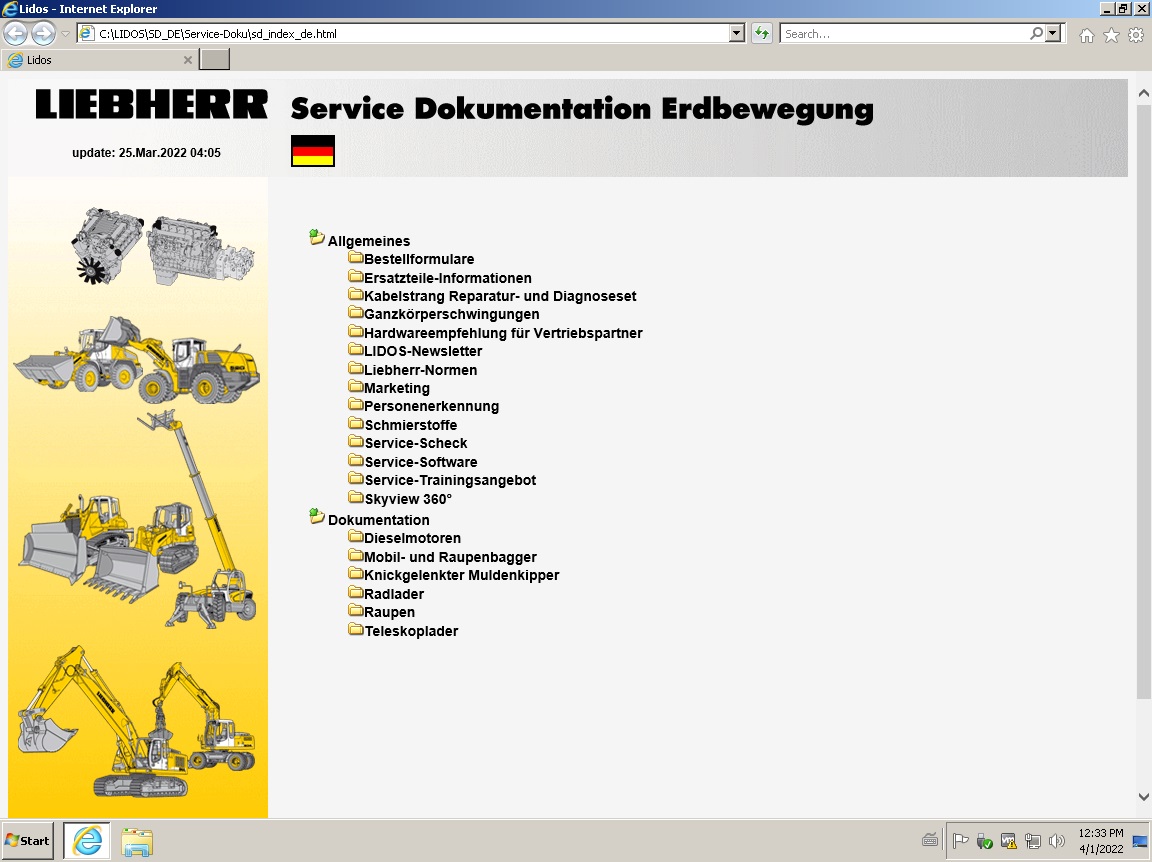
Task: Click the Refresh page icon
Action: [762, 34]
